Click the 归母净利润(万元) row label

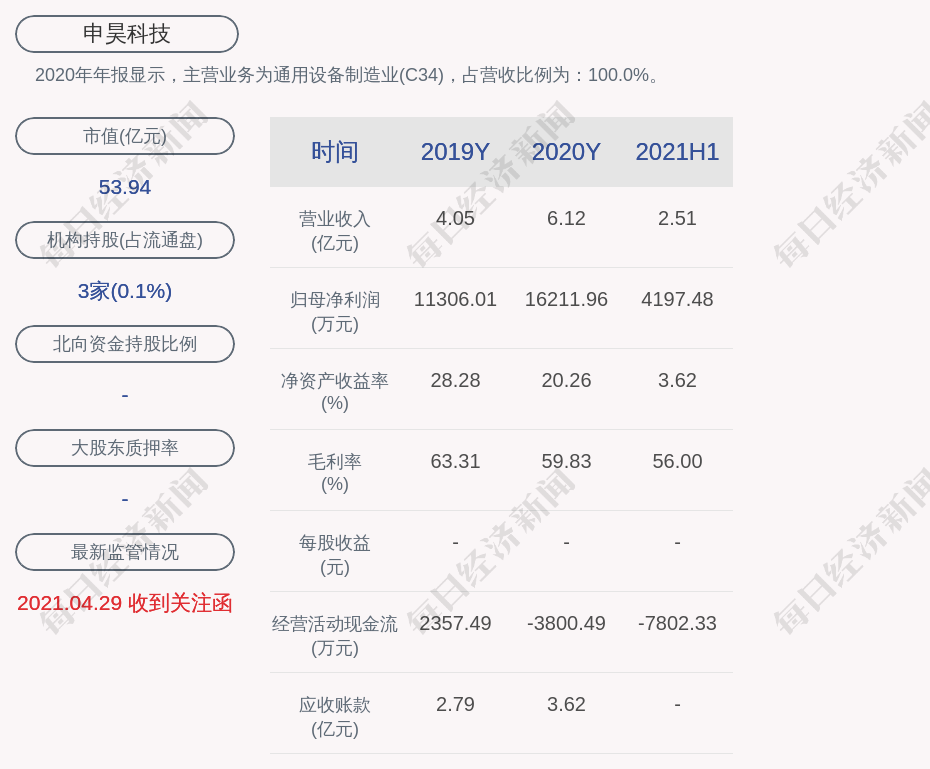click(x=335, y=312)
